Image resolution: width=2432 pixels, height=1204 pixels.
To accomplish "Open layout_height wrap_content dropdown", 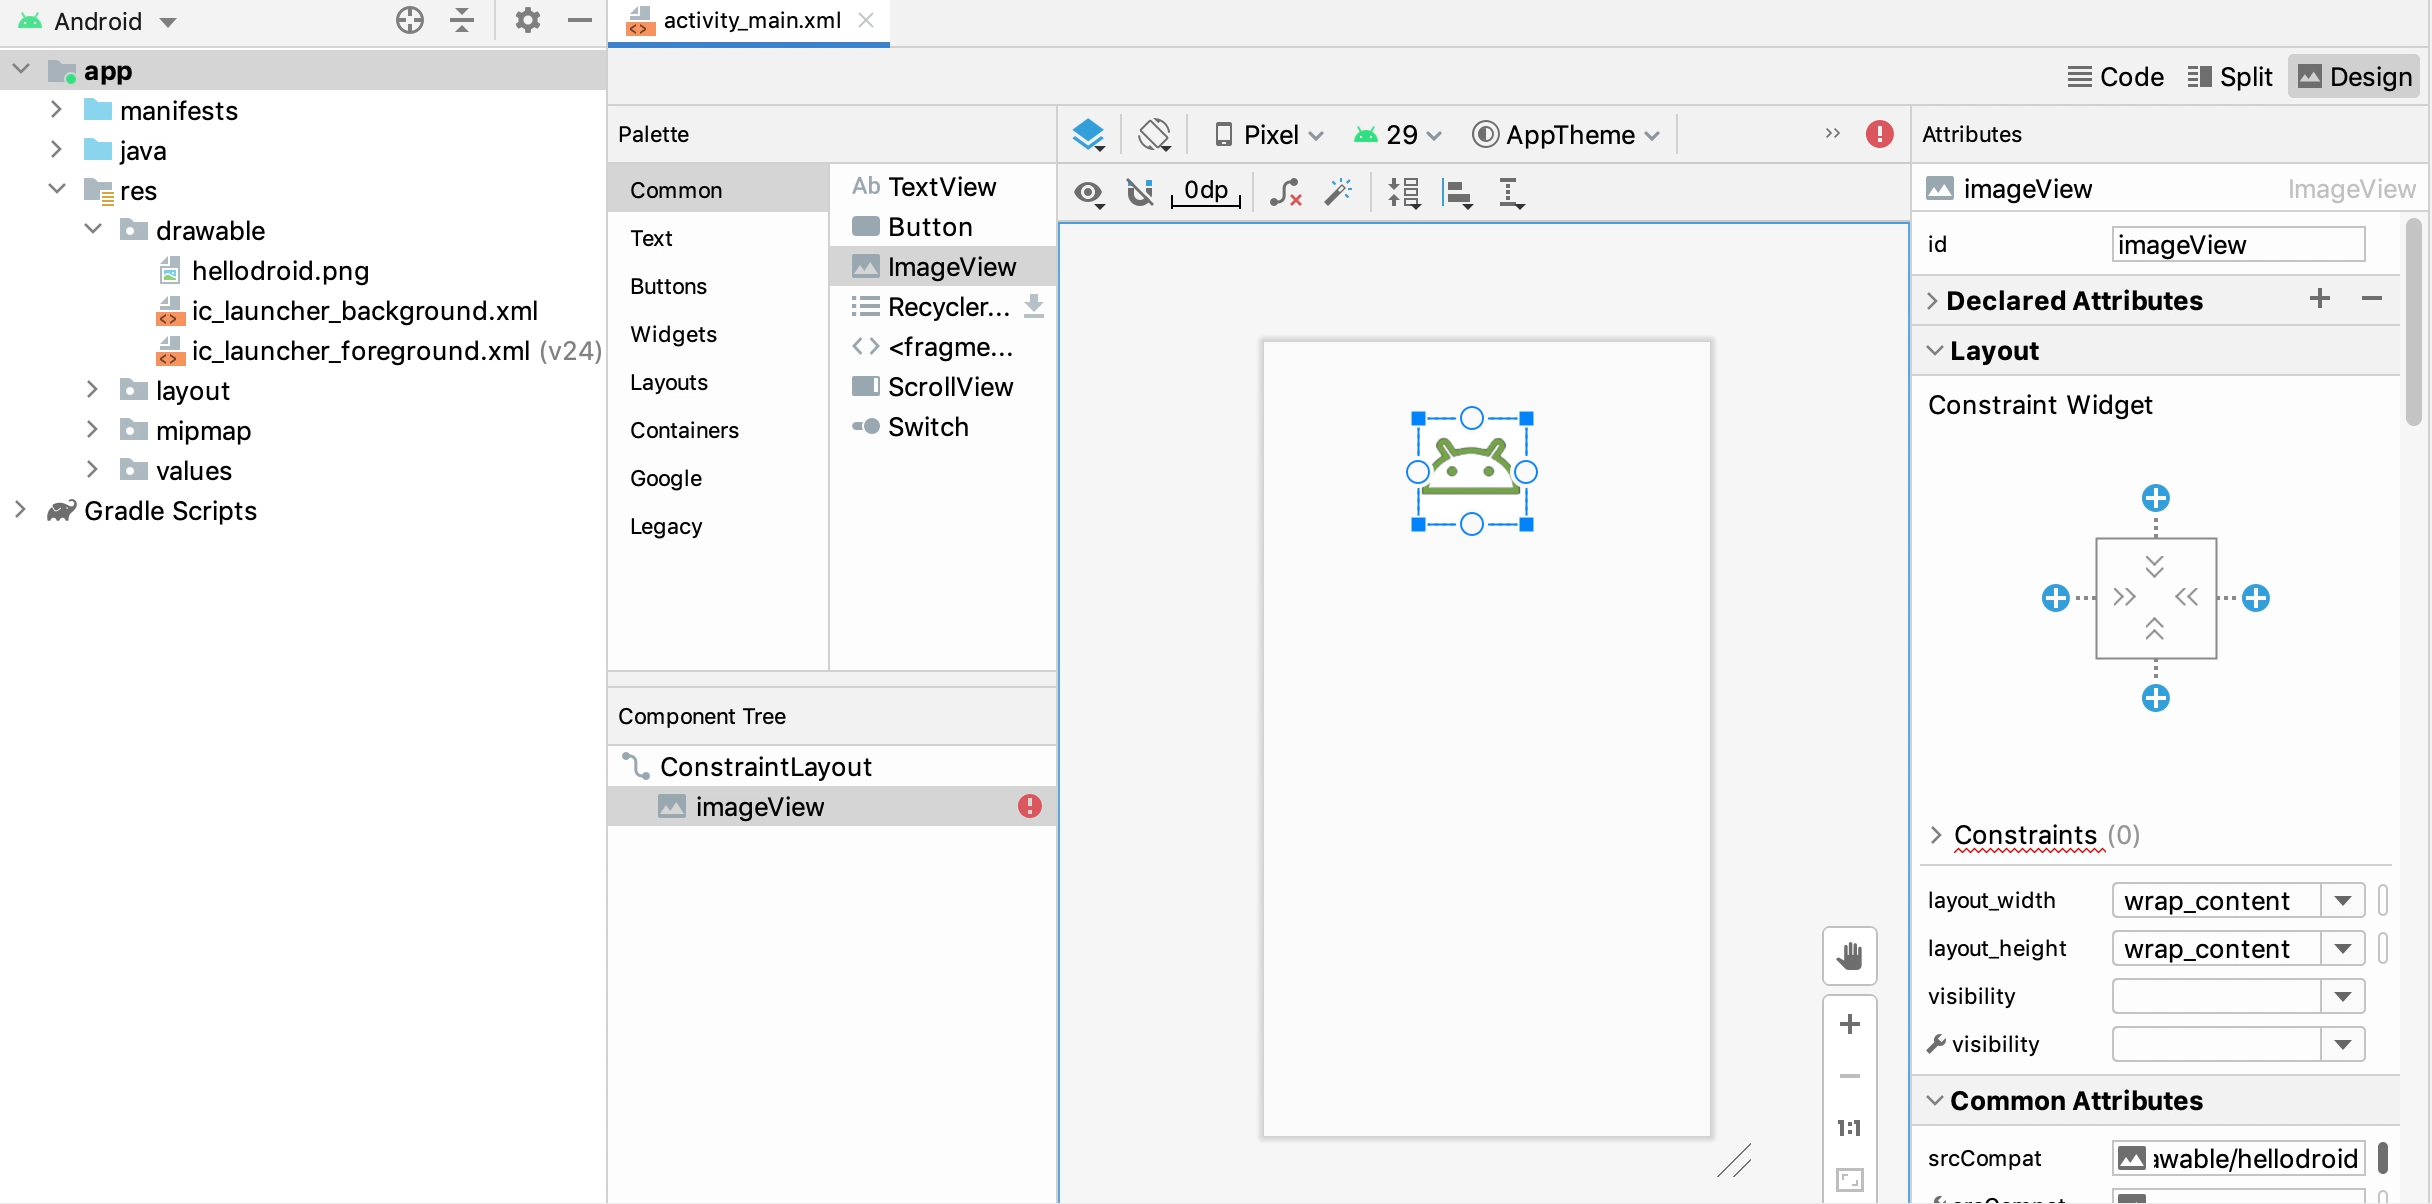I will pos(2343,949).
